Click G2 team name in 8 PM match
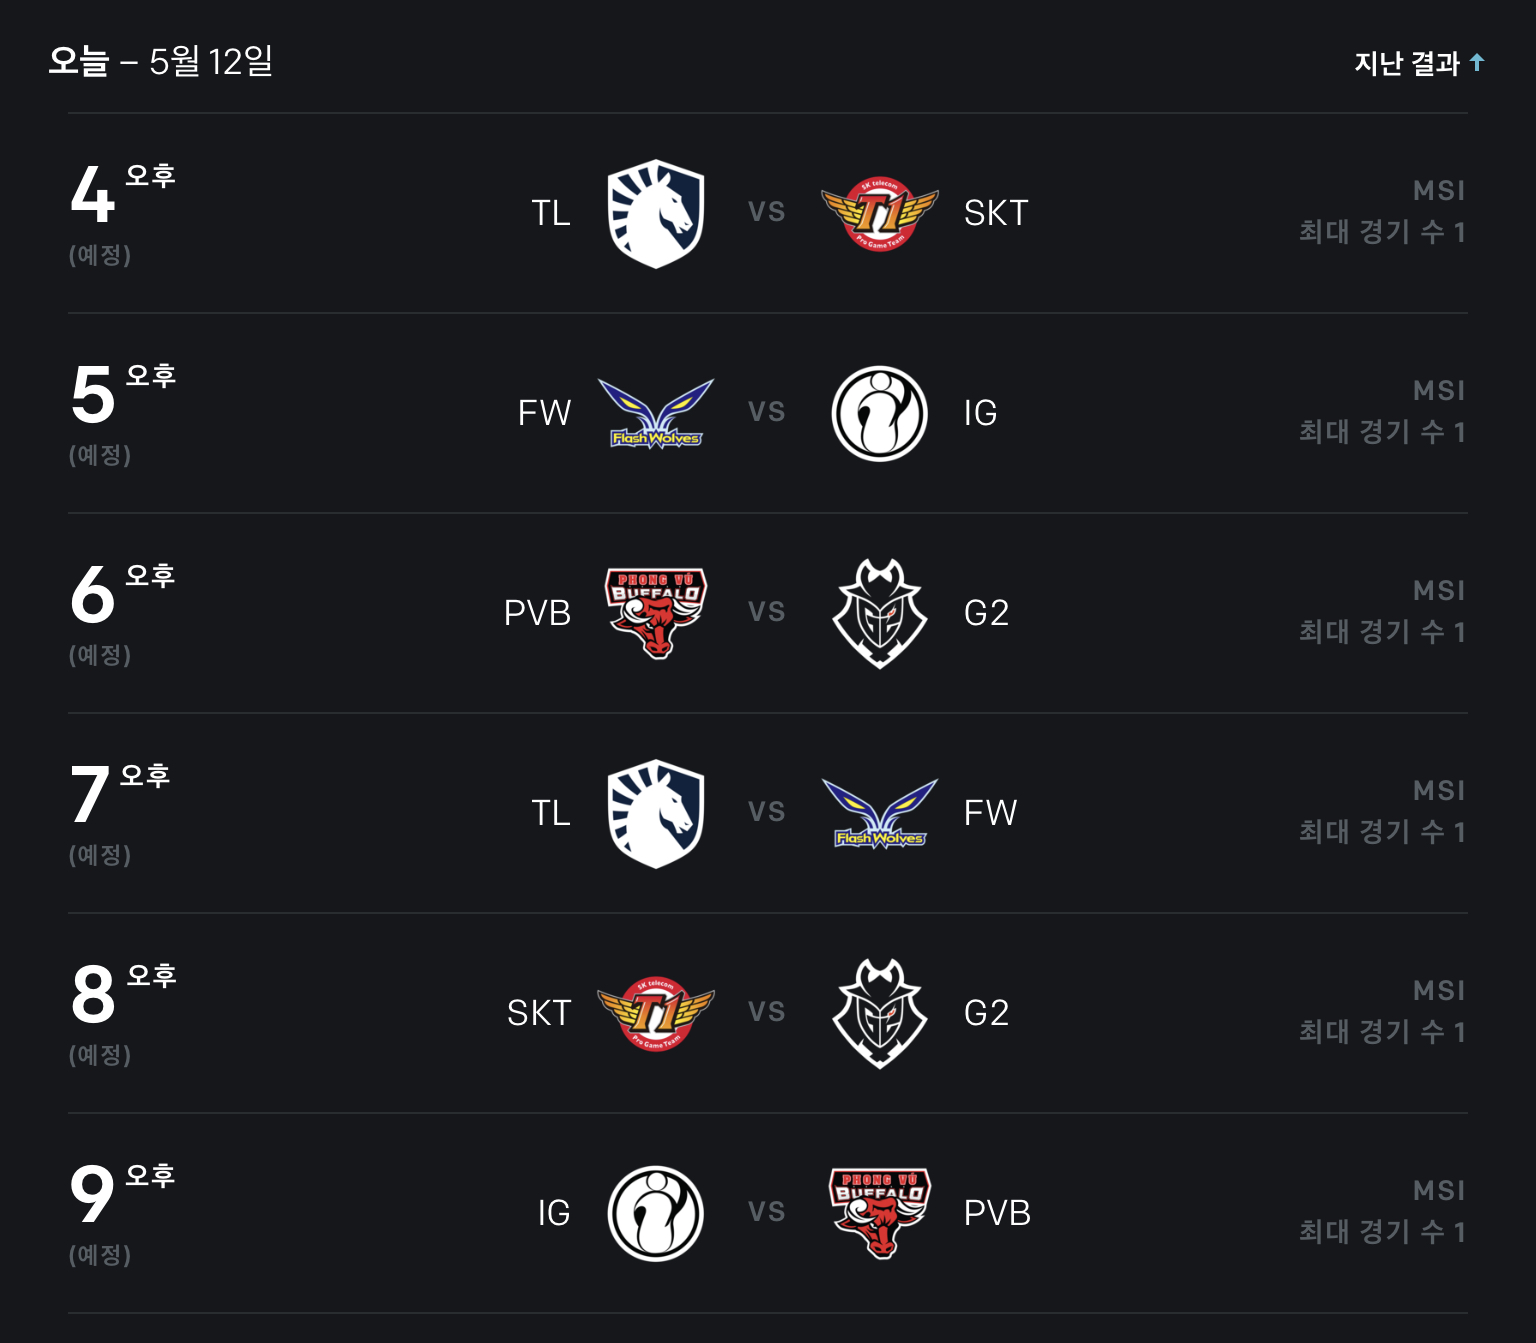 click(986, 1013)
